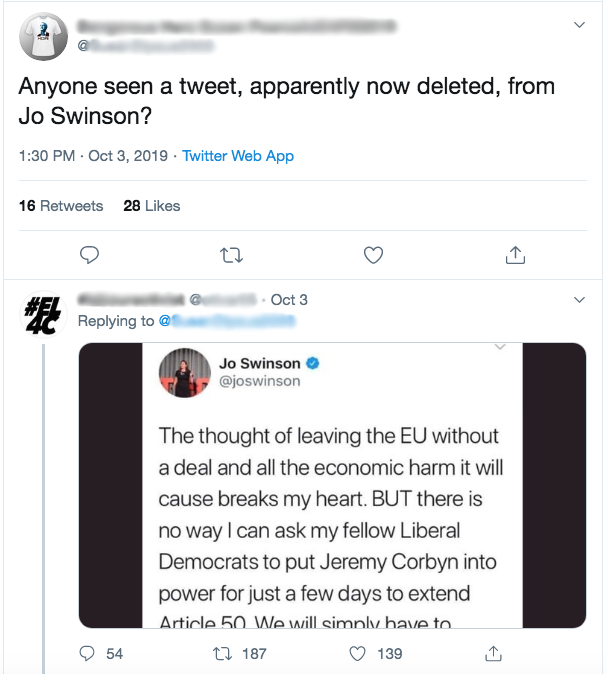Expand the reply tweet's options chevron

(579, 299)
